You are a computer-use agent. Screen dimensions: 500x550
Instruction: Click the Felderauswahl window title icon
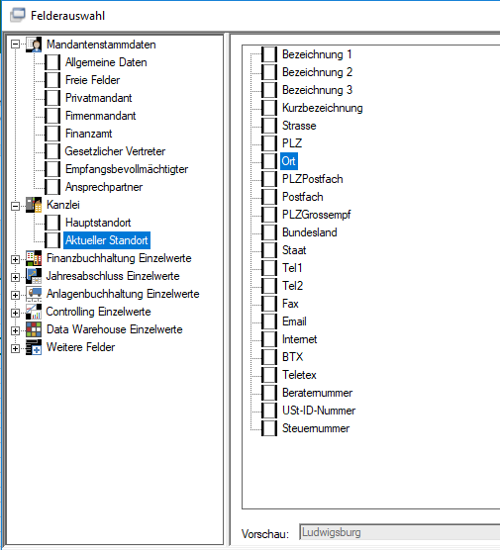18,15
